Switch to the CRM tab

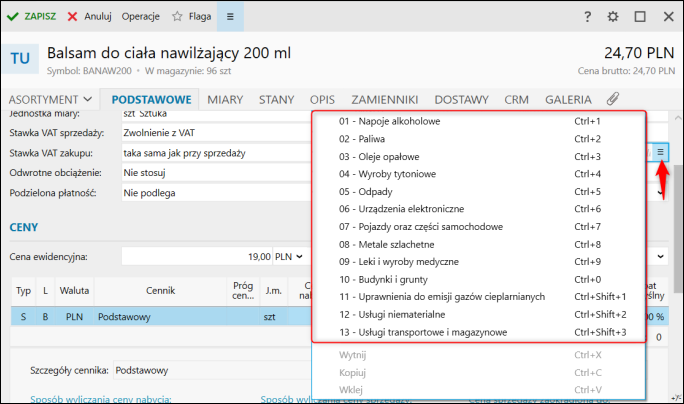(x=516, y=99)
